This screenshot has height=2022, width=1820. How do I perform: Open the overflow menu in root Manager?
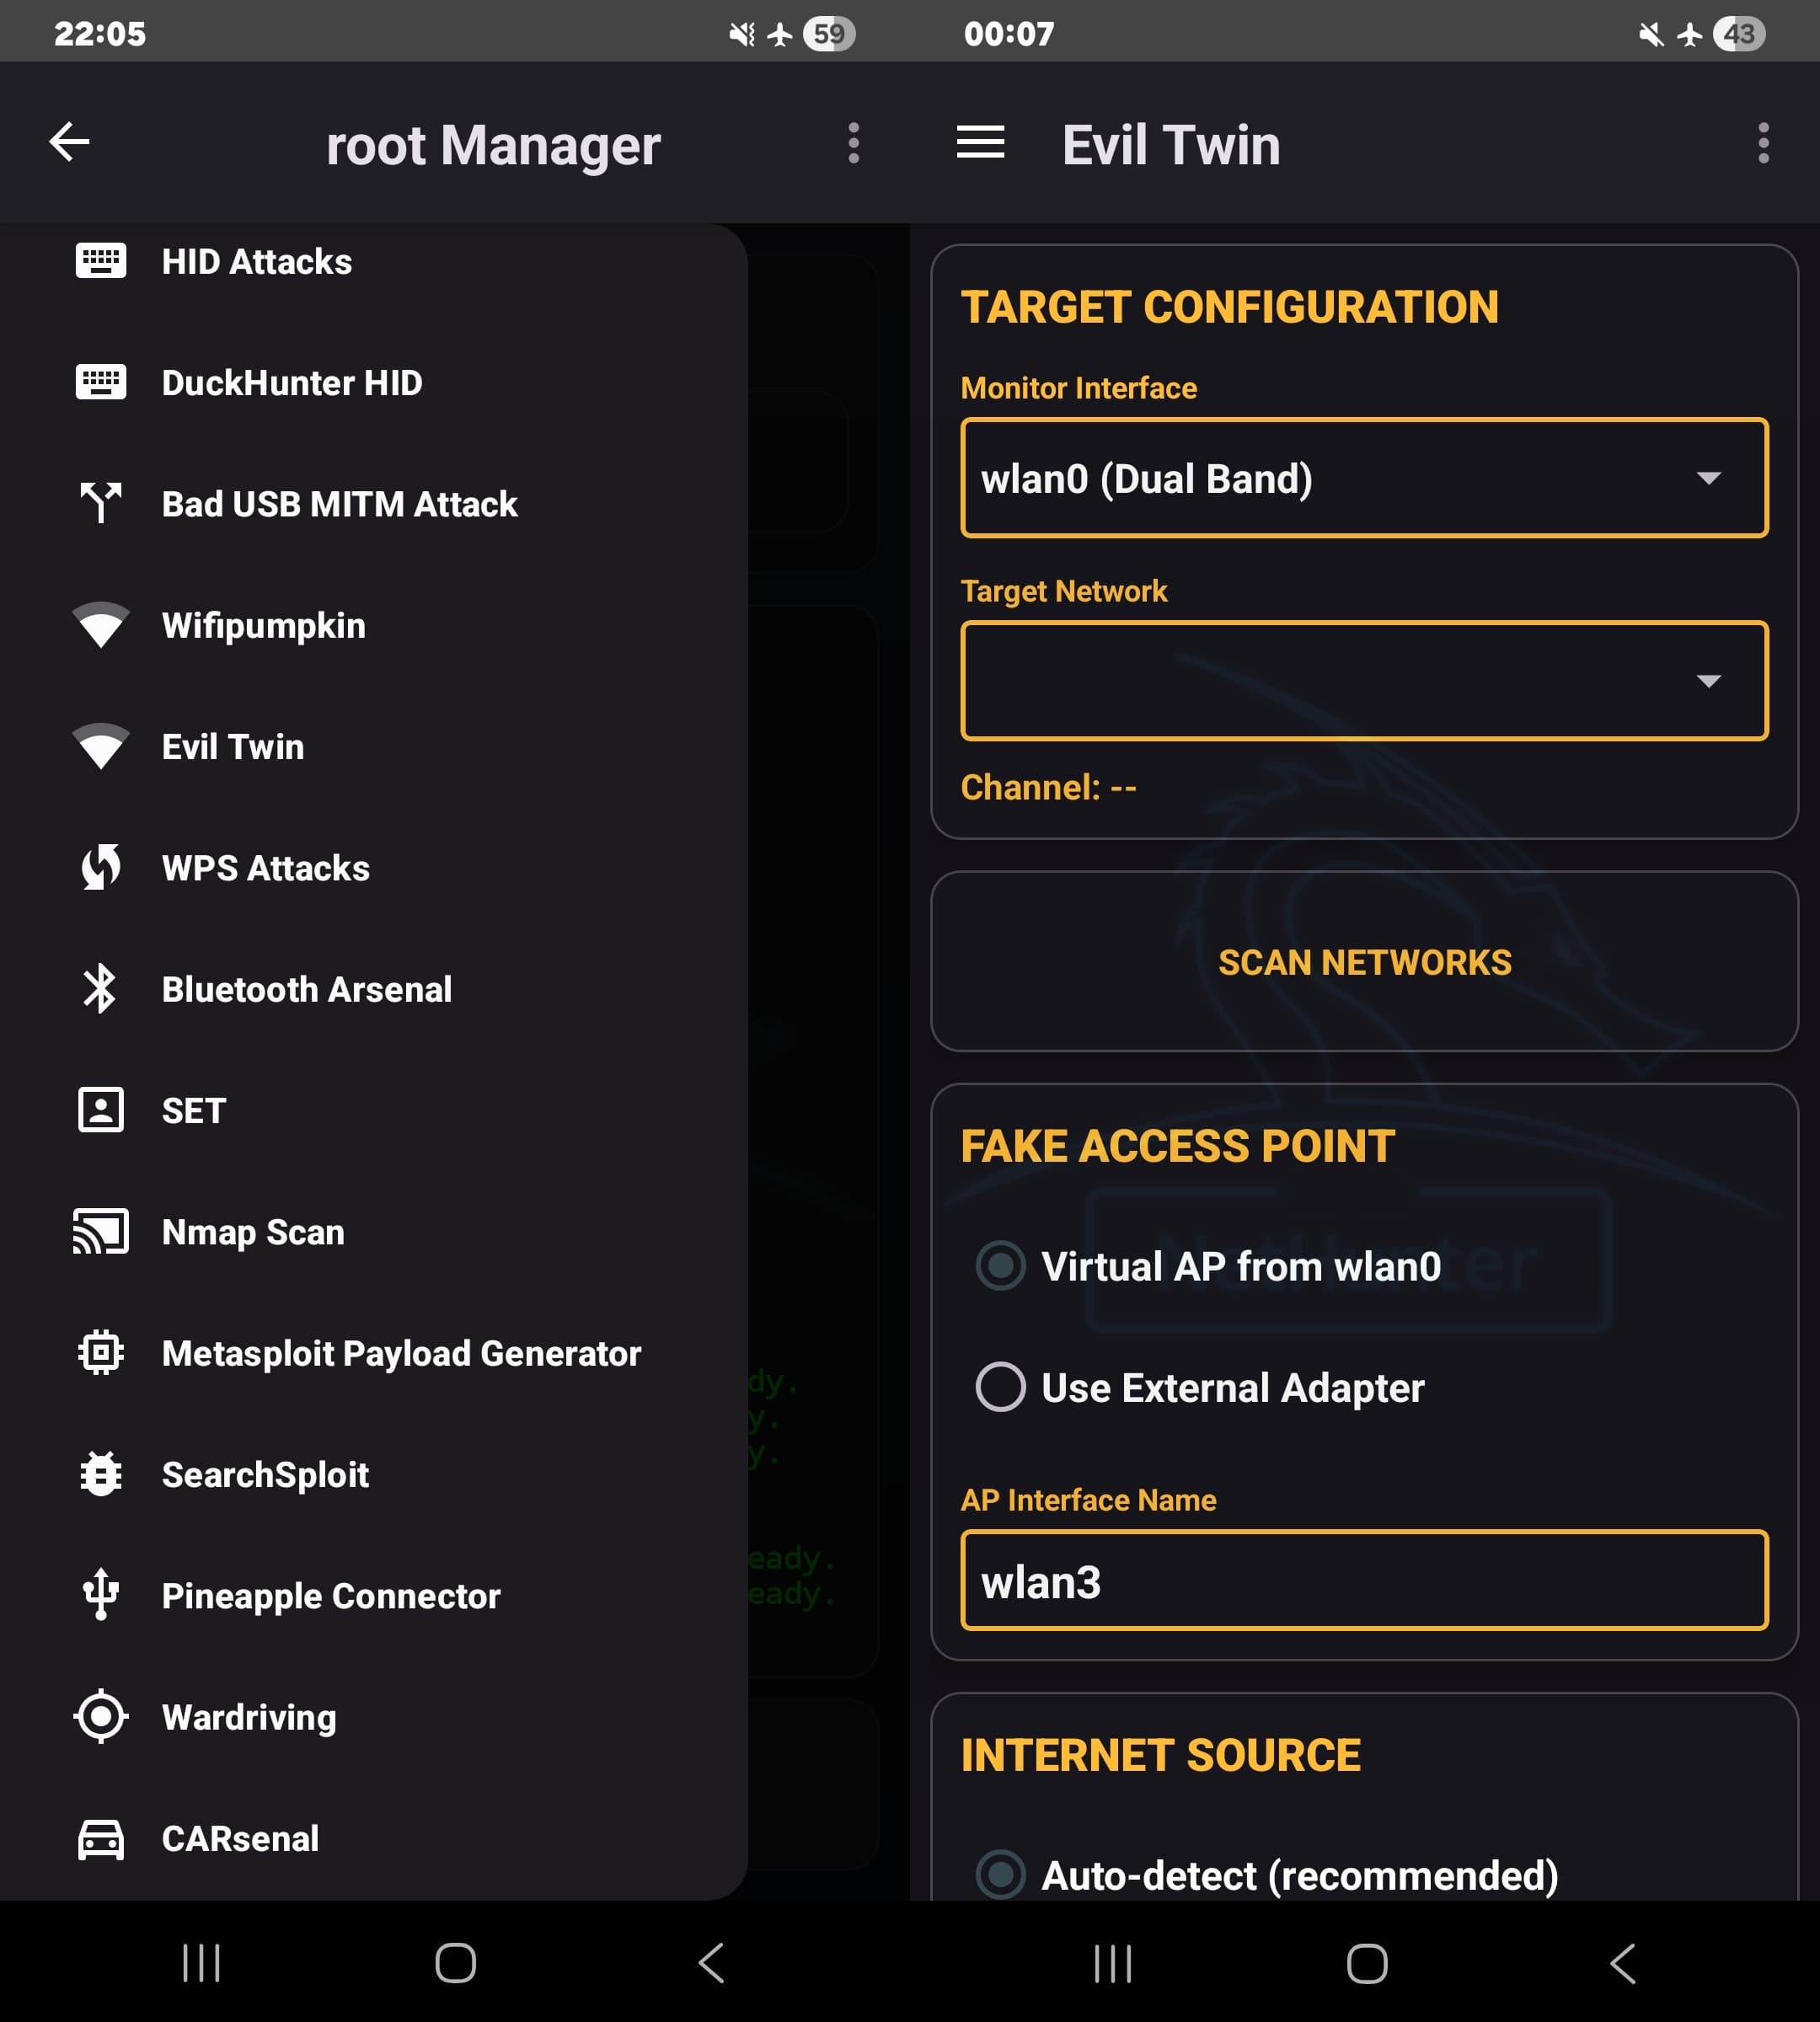click(x=853, y=143)
